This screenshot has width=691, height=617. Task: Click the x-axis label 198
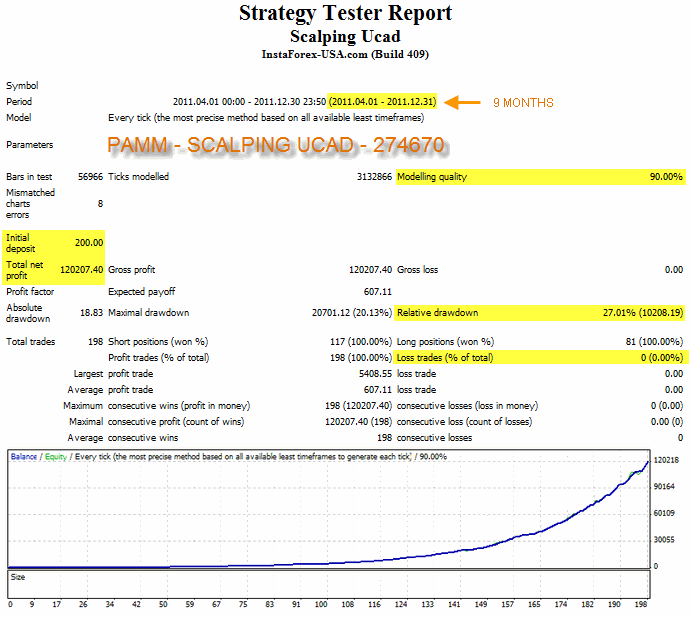(x=640, y=605)
